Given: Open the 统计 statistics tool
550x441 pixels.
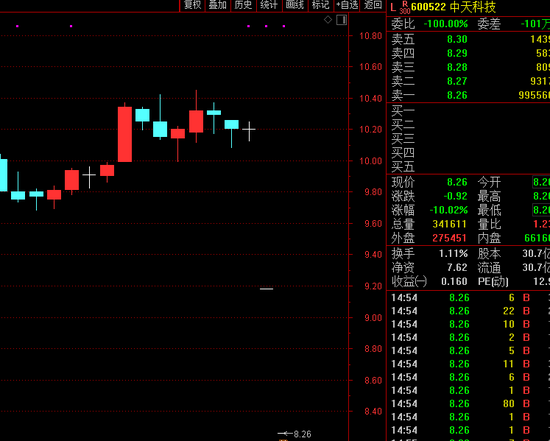Looking at the screenshot, I should click(269, 5).
